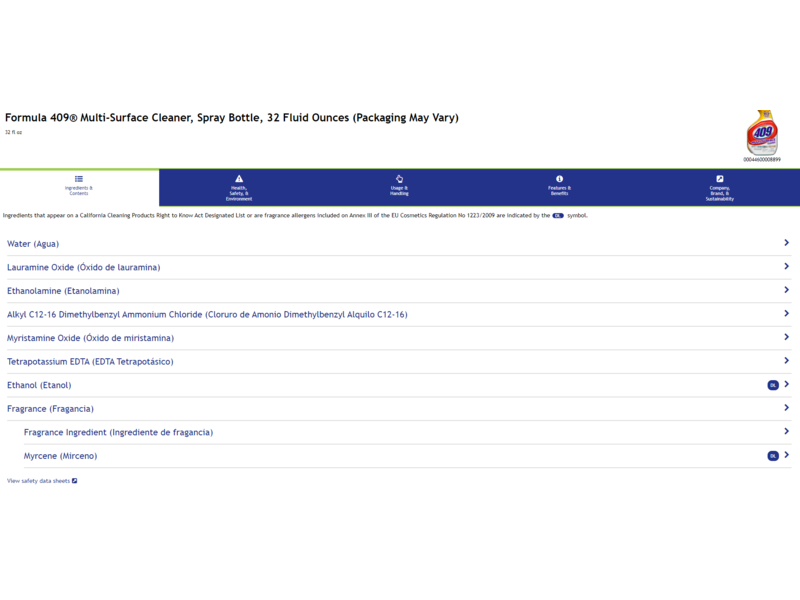The image size is (800, 600).
Task: Expand the Lauramine Oxide row chevron
Action: [787, 267]
